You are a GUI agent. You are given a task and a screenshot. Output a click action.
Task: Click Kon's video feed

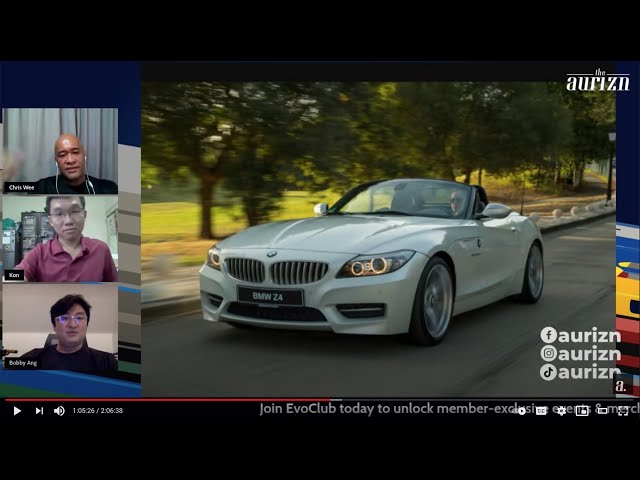[x=60, y=239]
